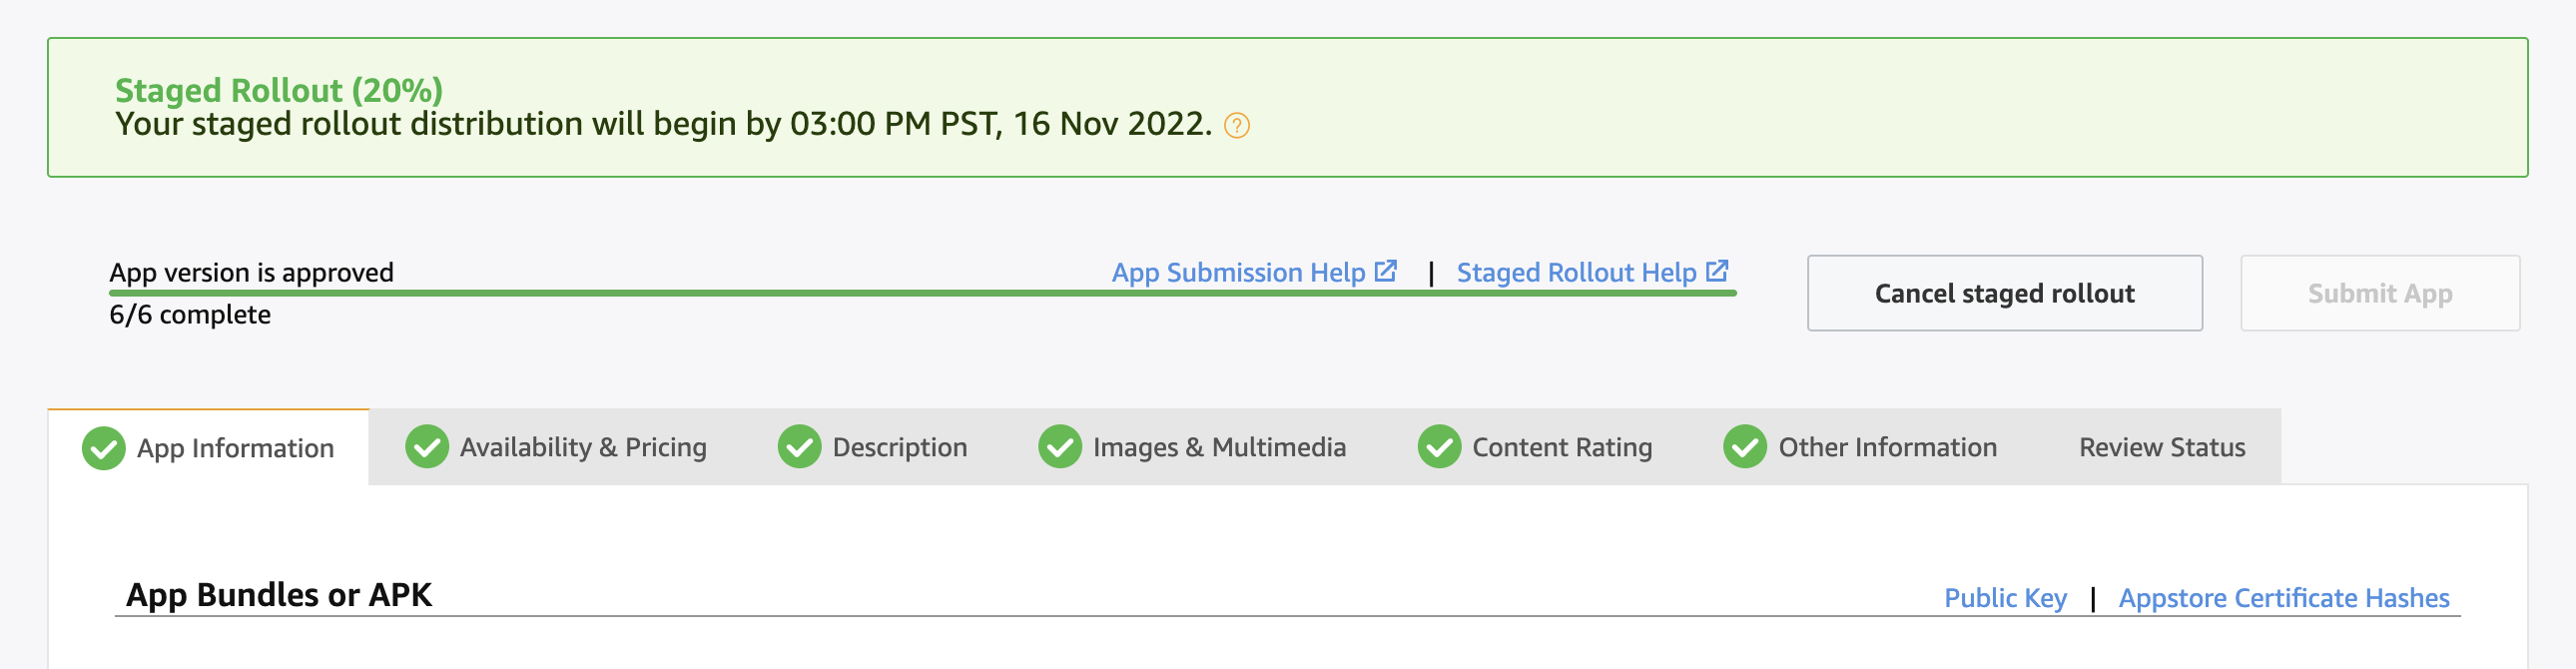The height and width of the screenshot is (669, 2576).
Task: Go to the Description tab
Action: coord(899,447)
